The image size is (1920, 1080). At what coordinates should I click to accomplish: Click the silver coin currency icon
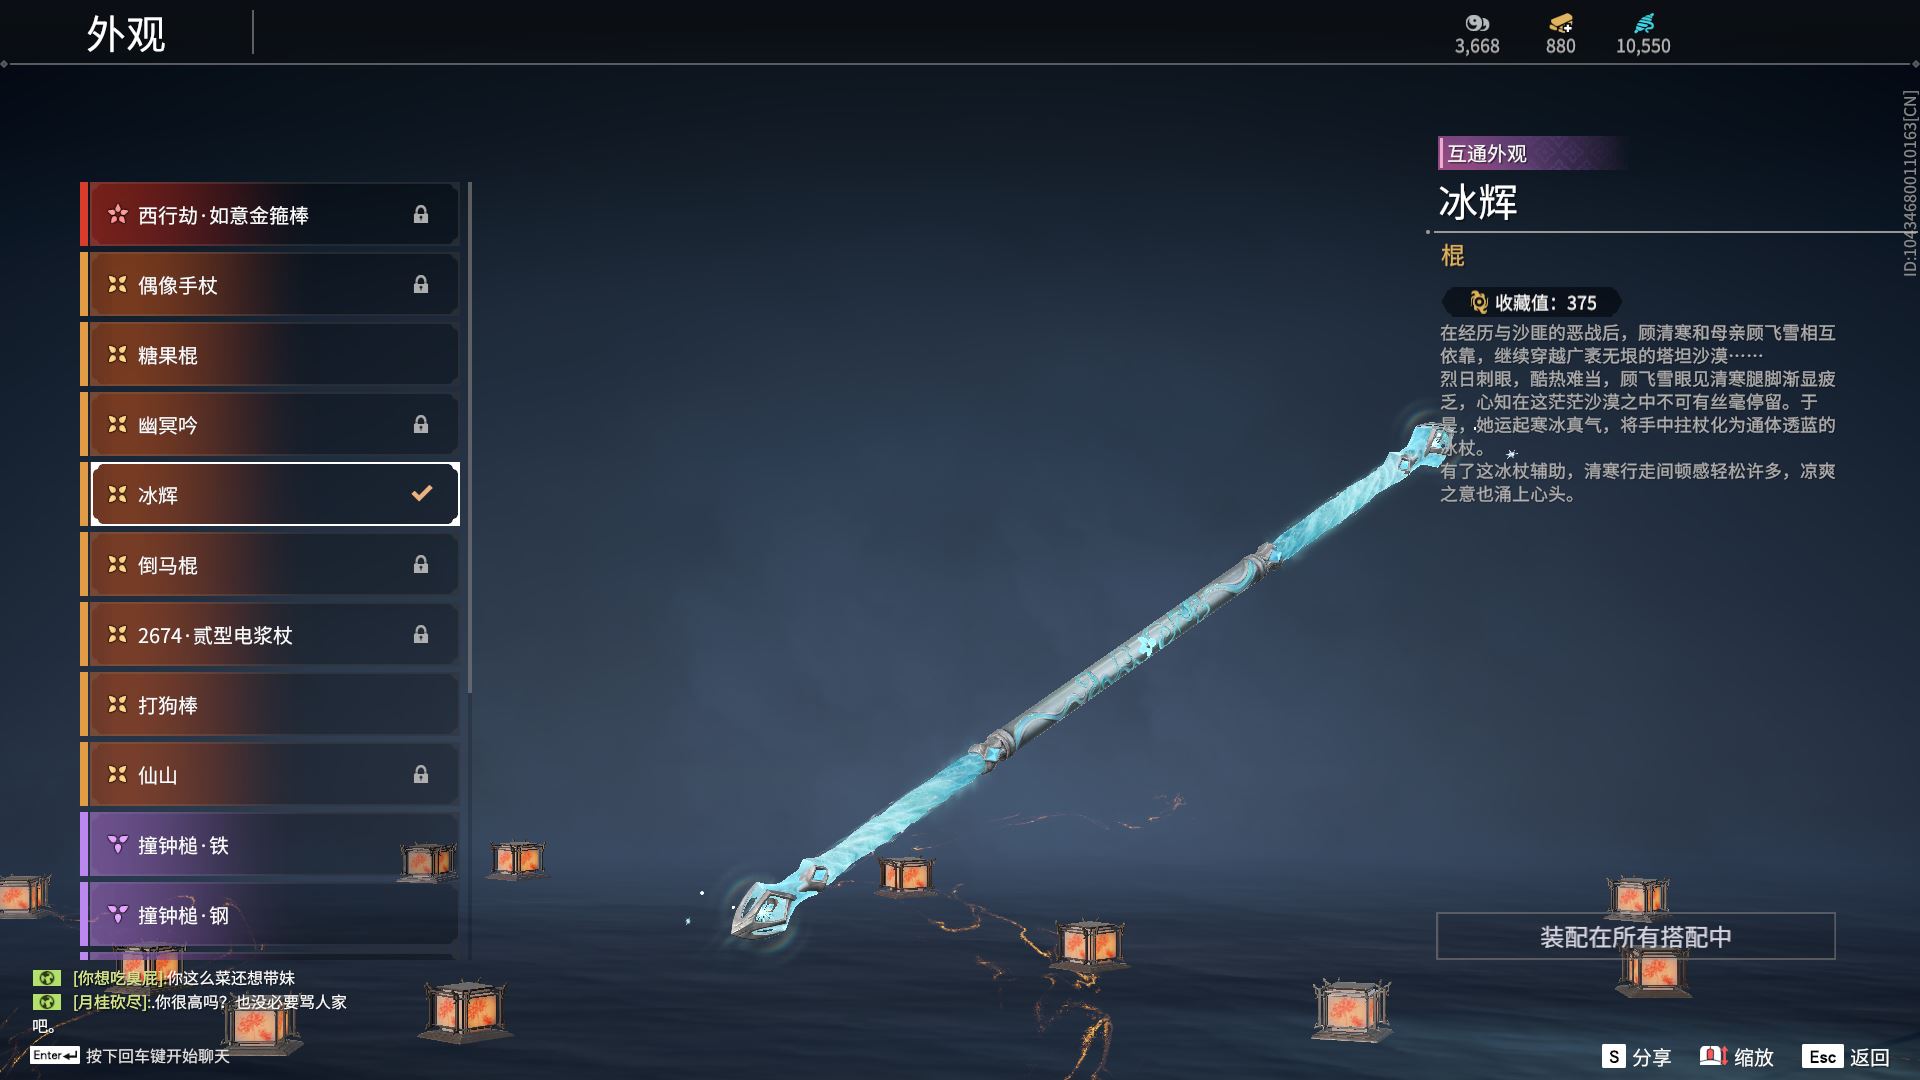[x=1477, y=23]
